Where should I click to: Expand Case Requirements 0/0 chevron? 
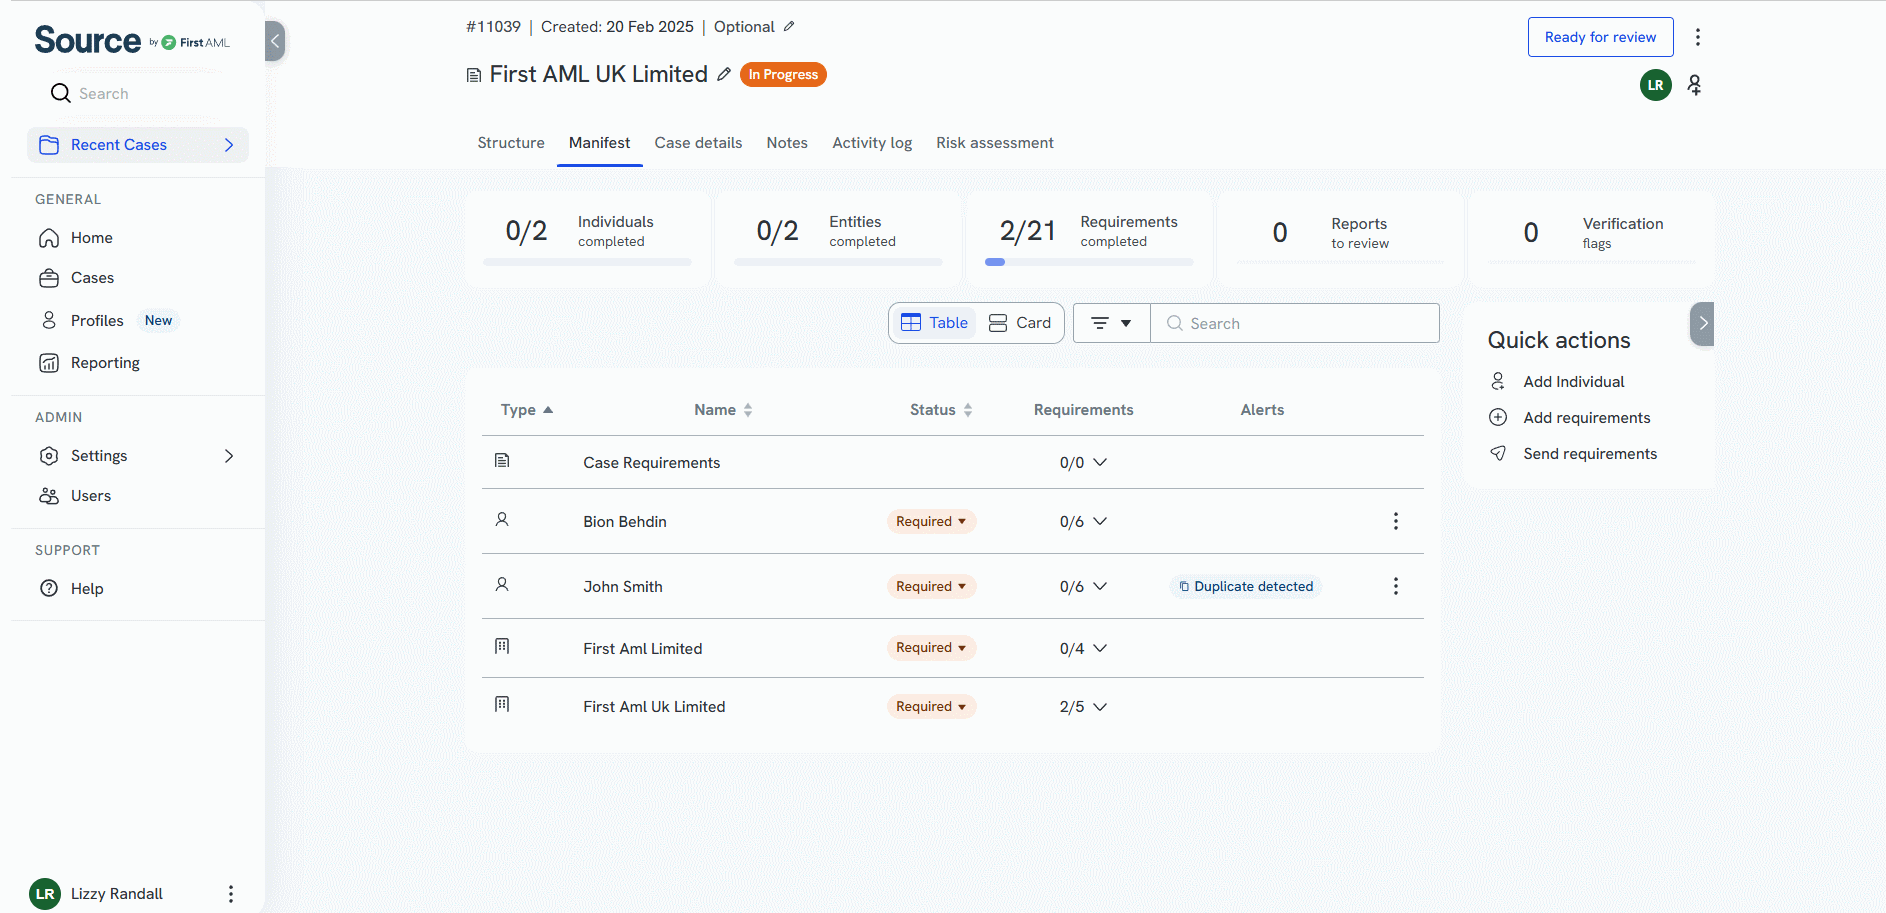click(x=1100, y=462)
